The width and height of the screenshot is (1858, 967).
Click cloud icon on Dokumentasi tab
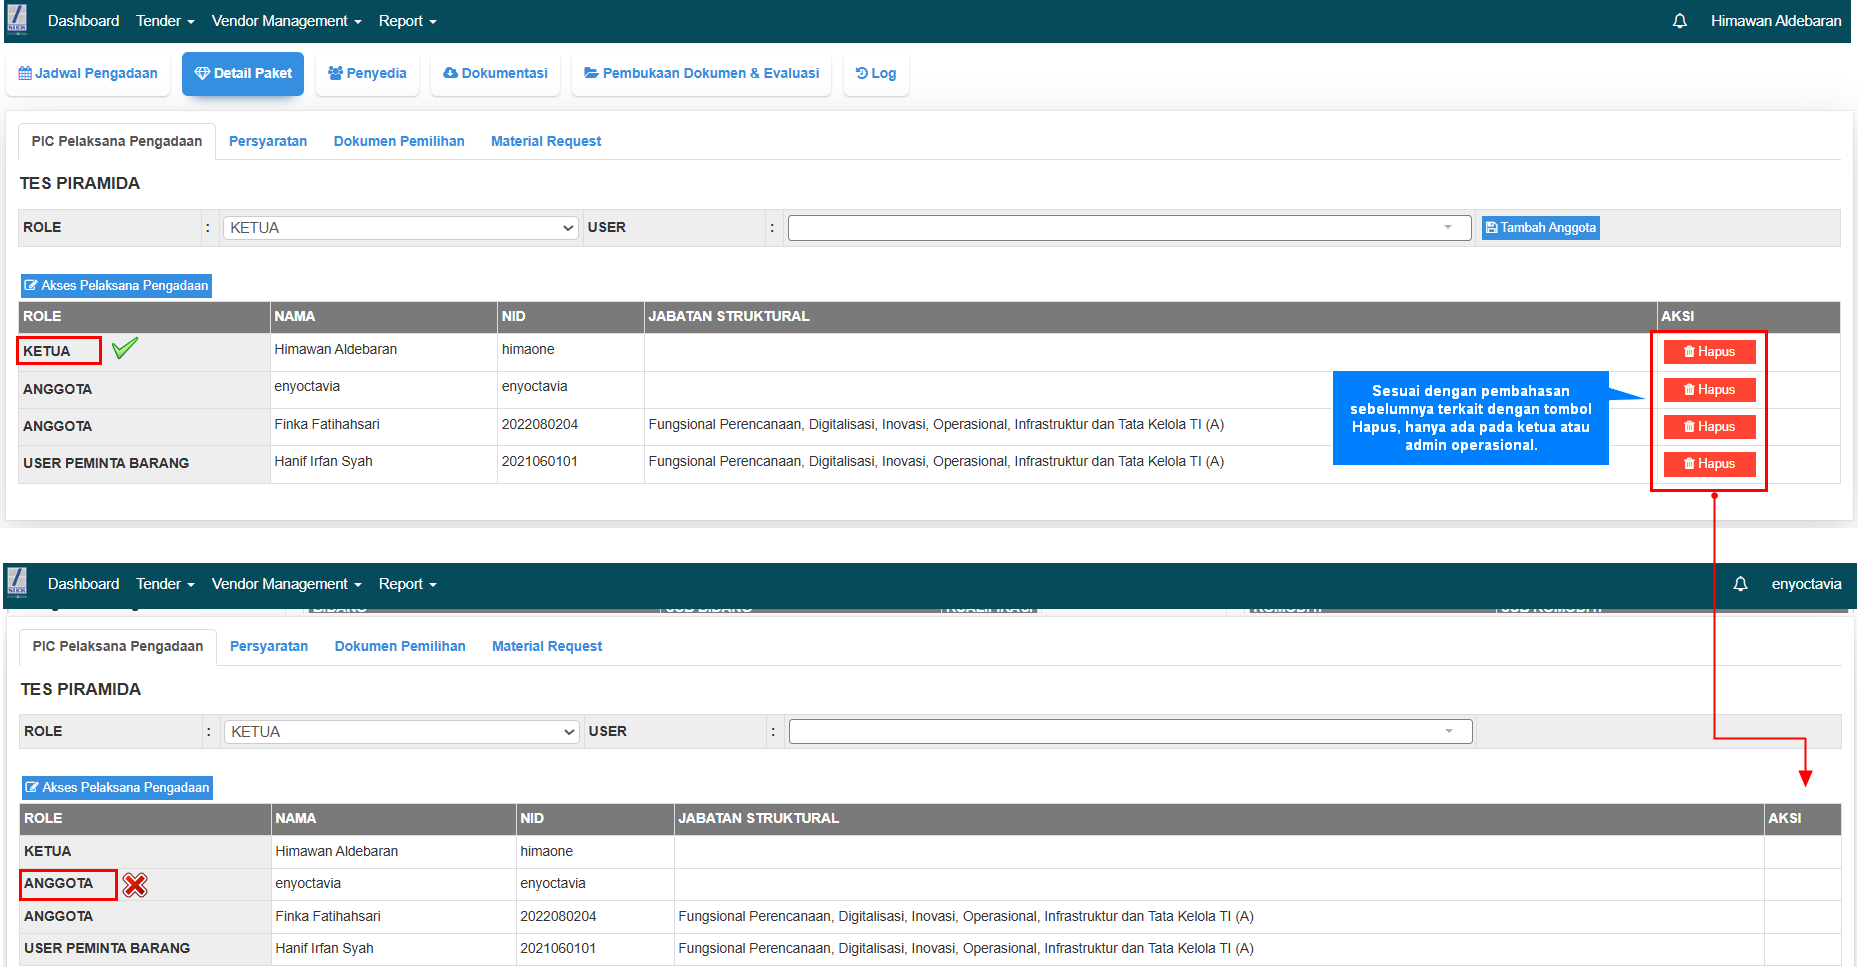(450, 74)
